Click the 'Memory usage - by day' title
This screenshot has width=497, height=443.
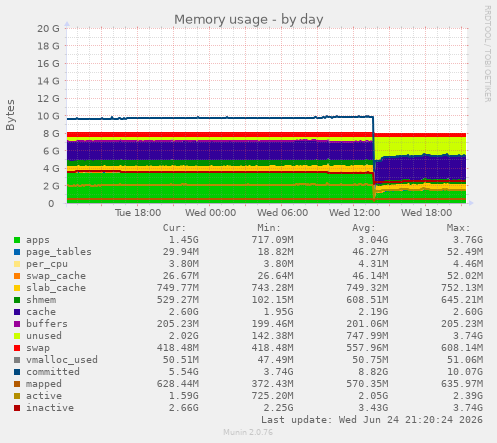coord(249,20)
